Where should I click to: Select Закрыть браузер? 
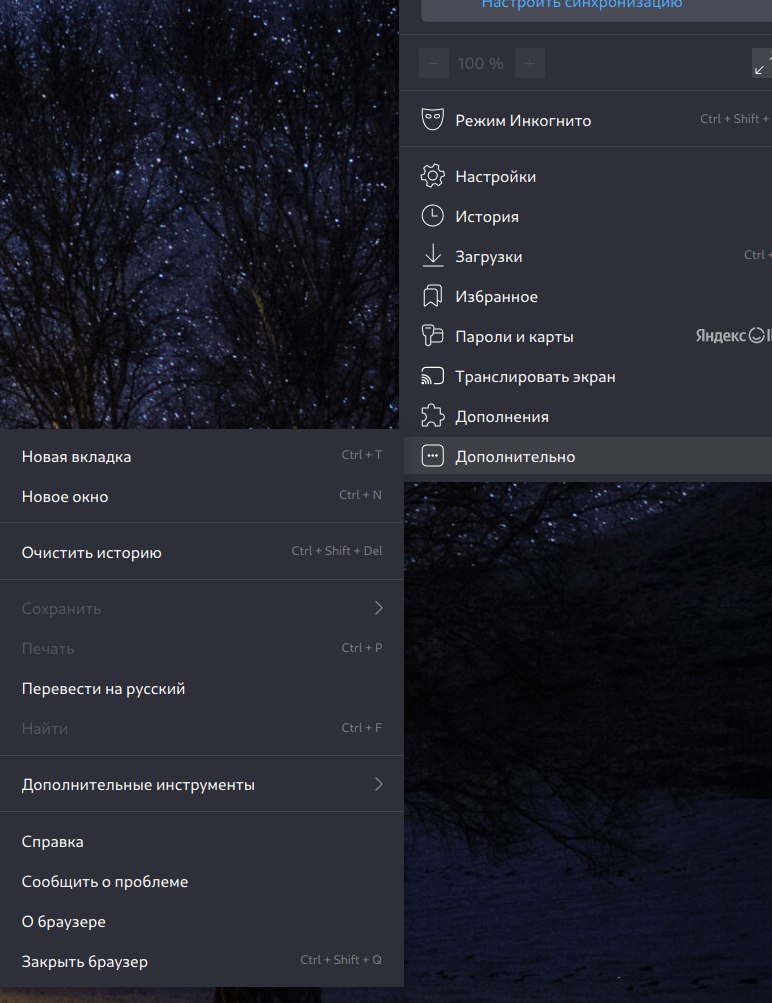[x=201, y=961]
